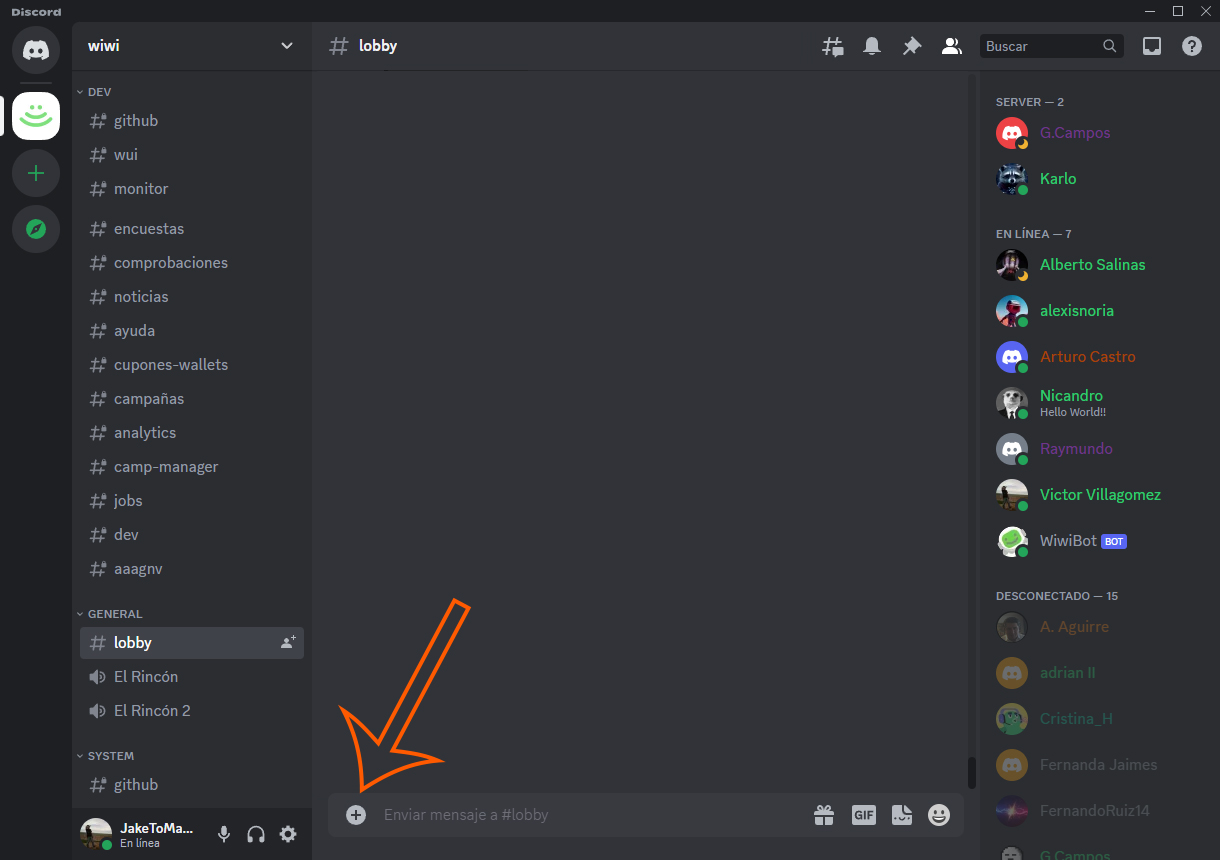Open the encuestas channel
Viewport: 1220px width, 860px height.
(192, 229)
